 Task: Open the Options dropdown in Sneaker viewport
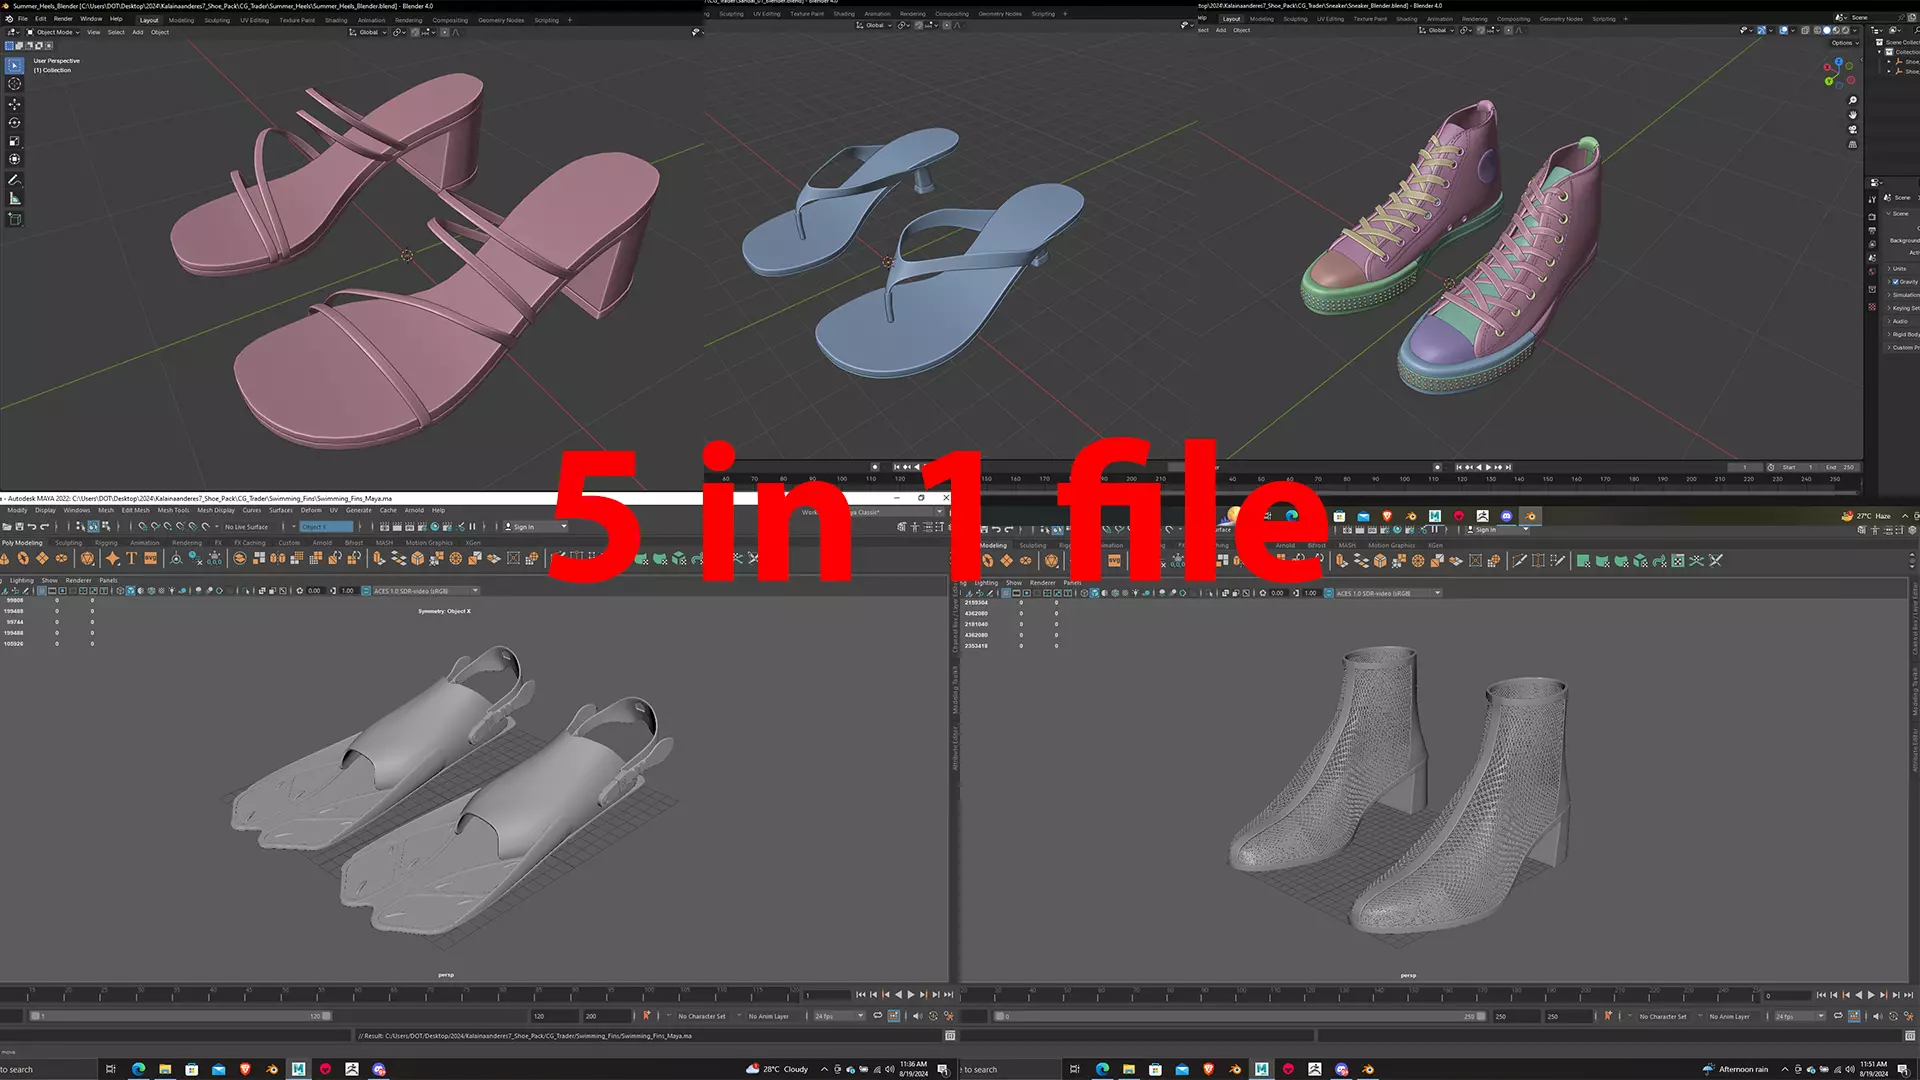[x=1845, y=43]
